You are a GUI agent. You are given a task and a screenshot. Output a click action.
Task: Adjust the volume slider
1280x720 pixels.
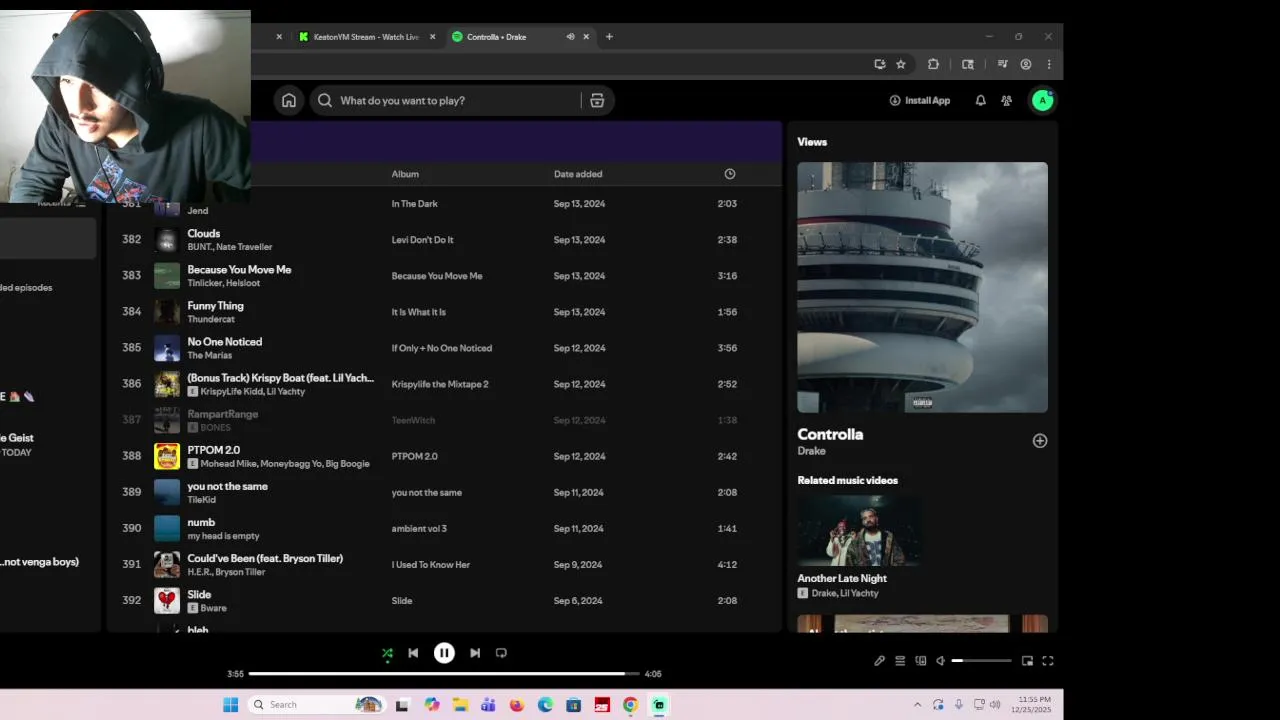[981, 661]
